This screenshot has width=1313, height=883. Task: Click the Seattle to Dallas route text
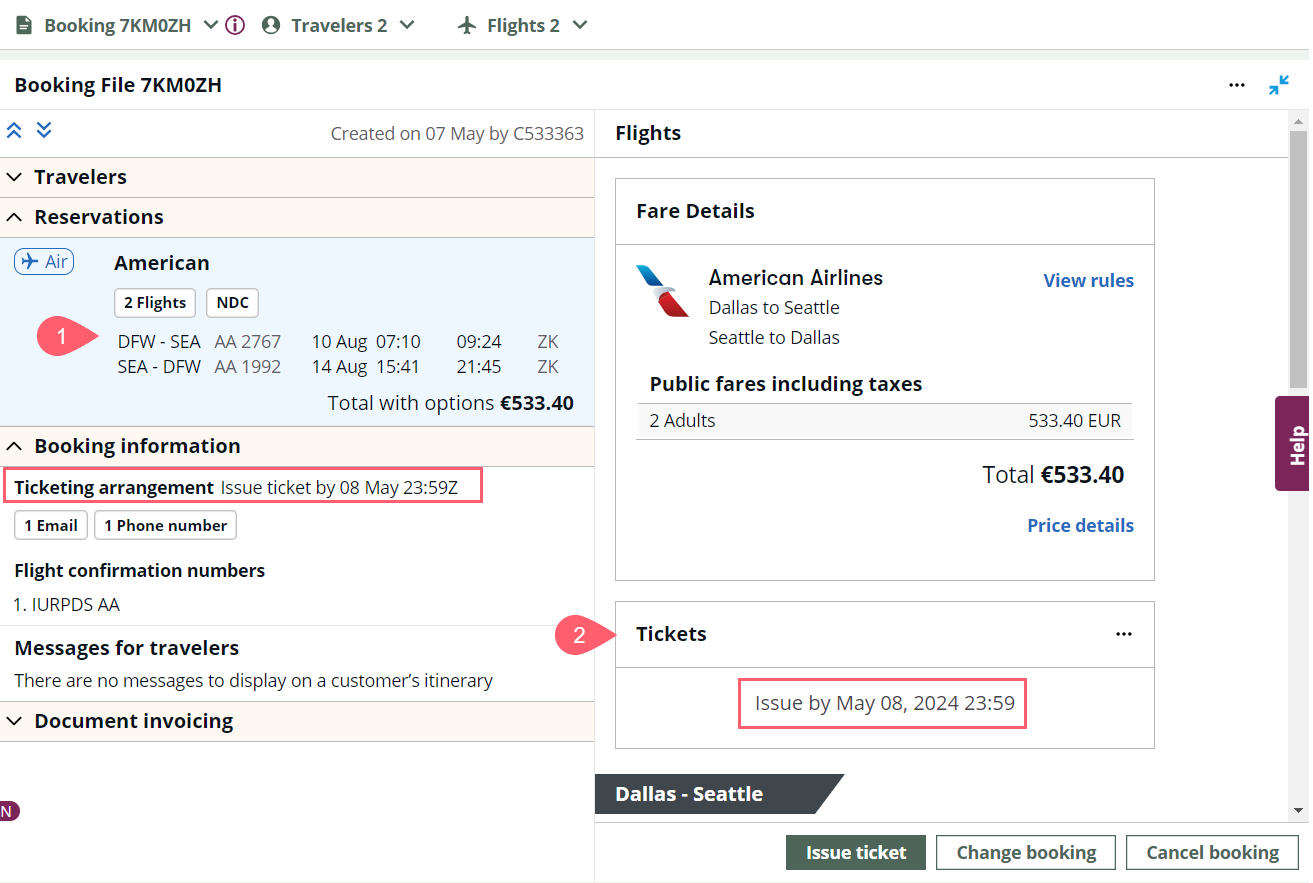[x=774, y=338]
